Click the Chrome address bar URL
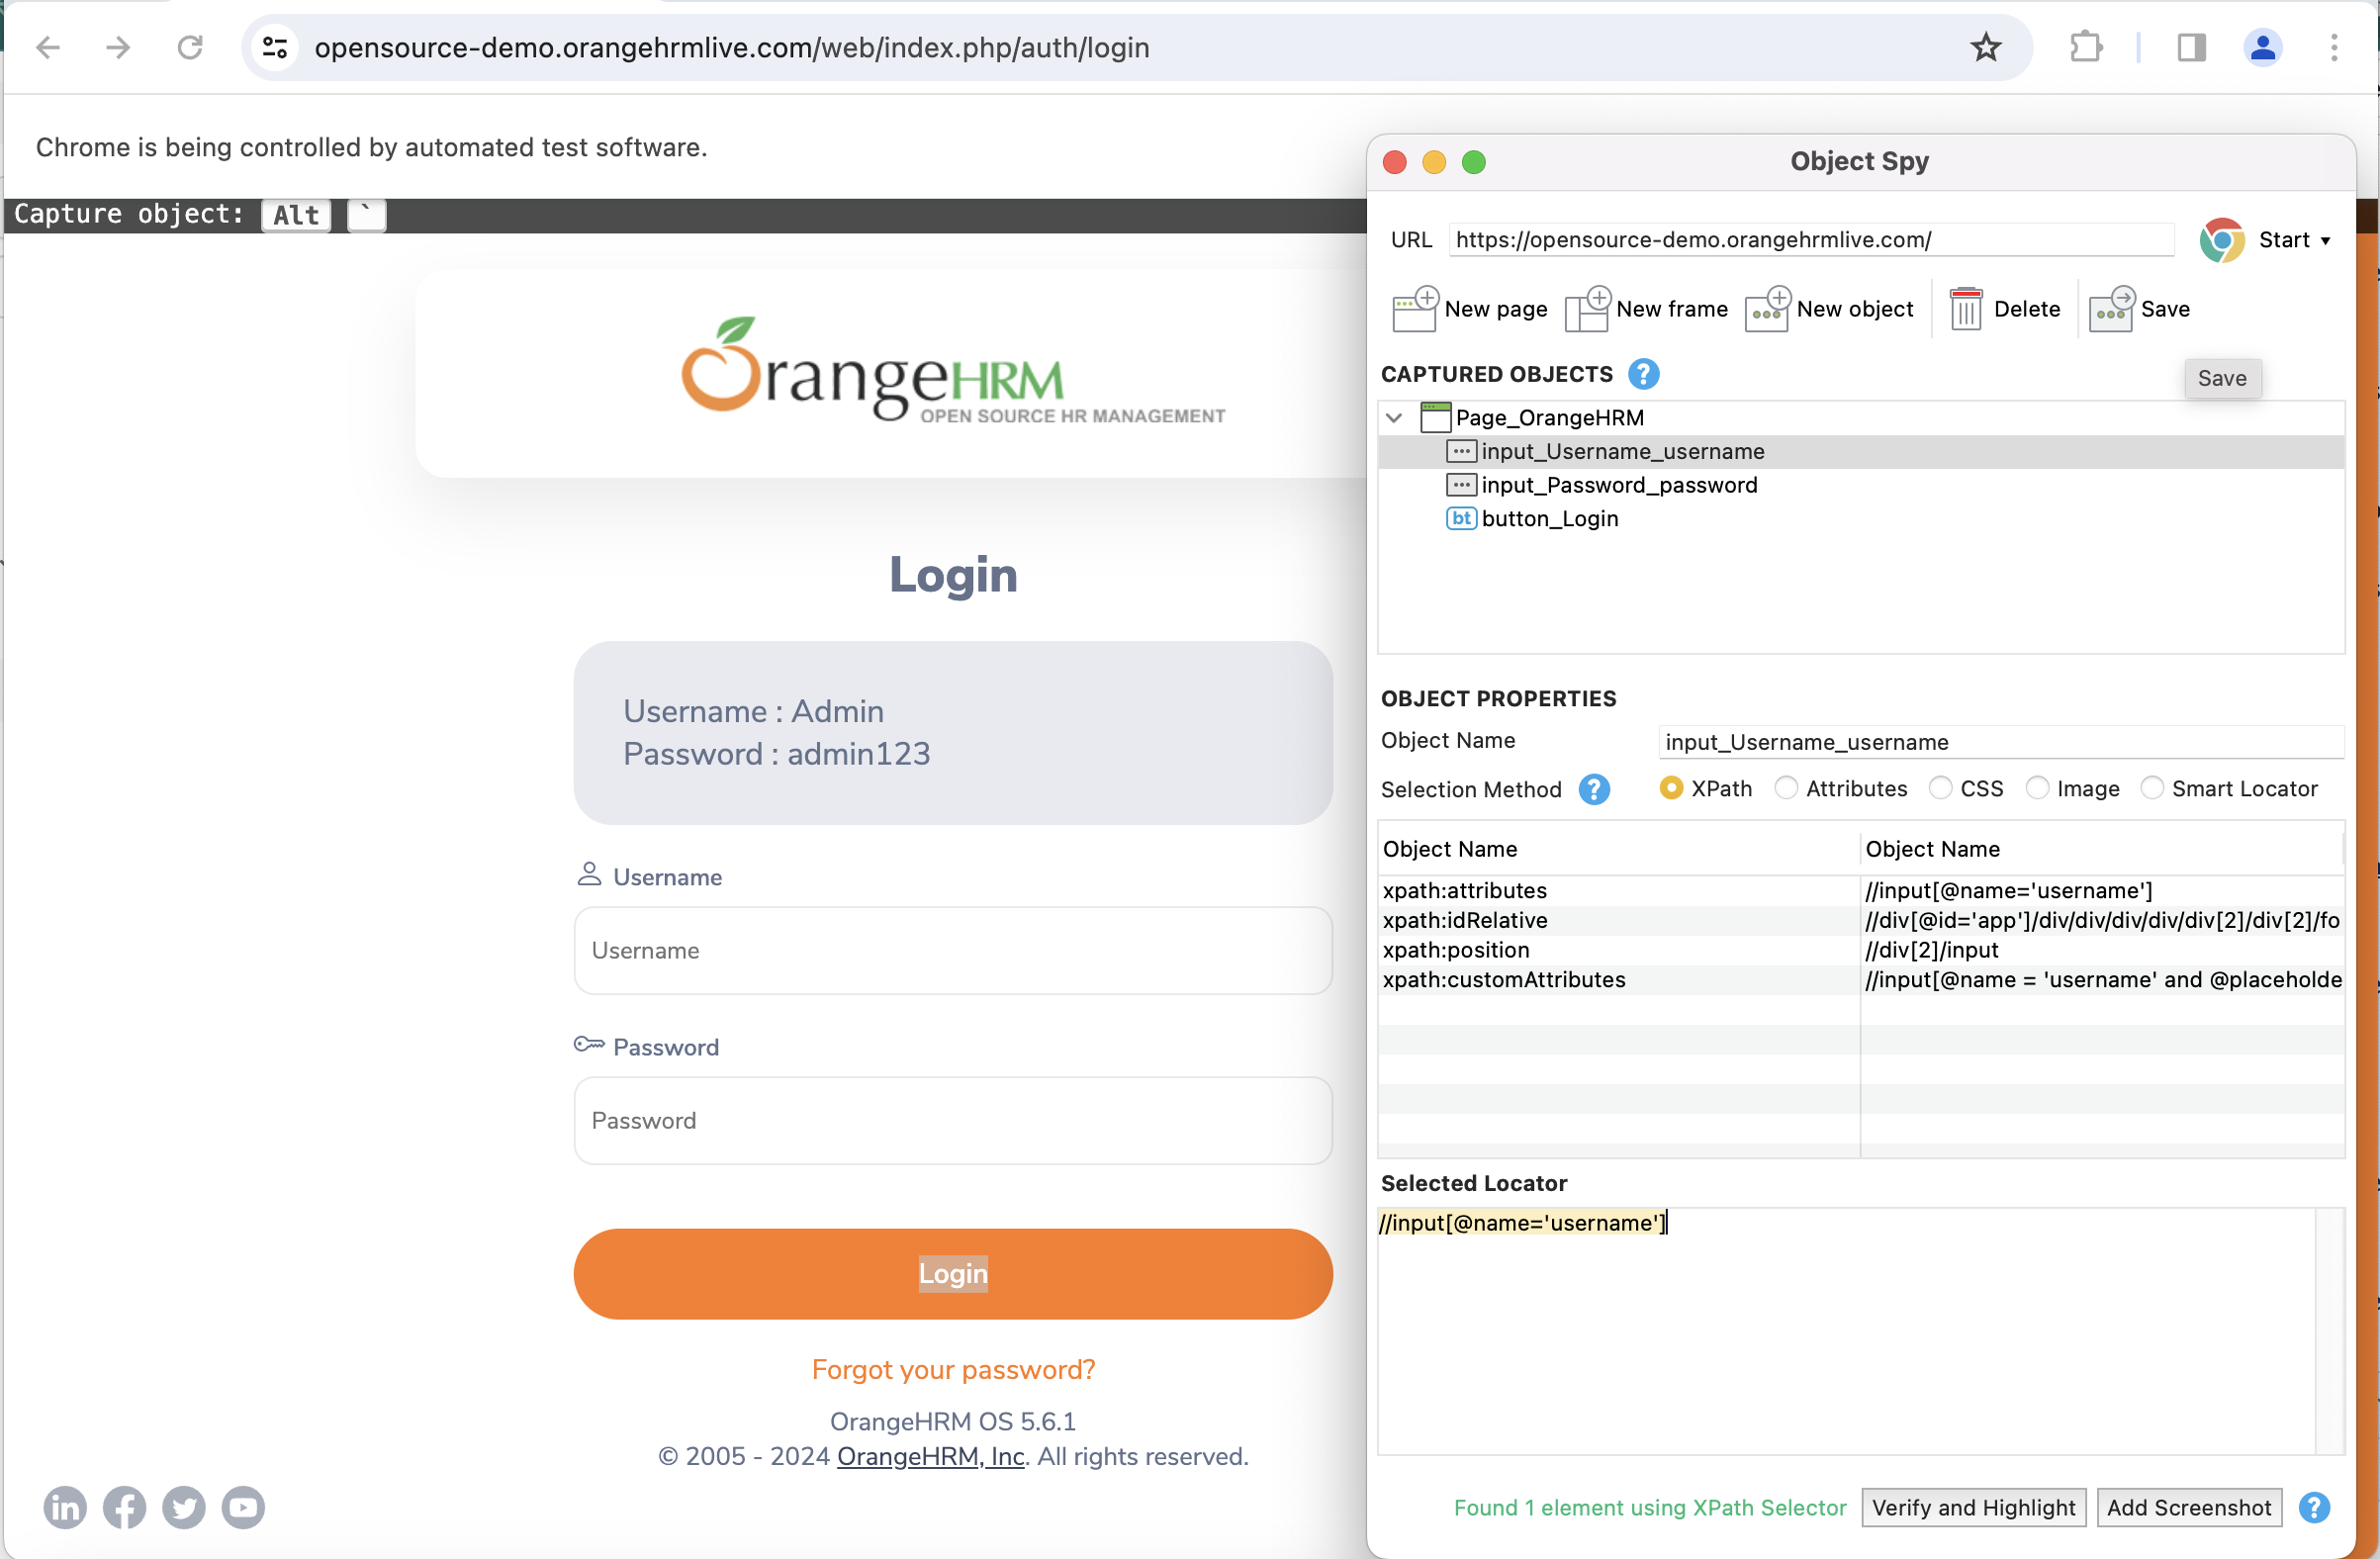 pyautogui.click(x=731, y=47)
